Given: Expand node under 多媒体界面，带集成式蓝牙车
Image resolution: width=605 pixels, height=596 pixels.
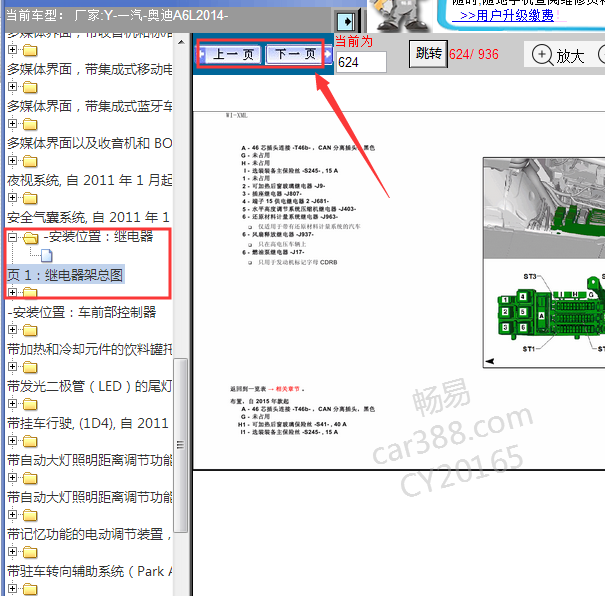Looking at the screenshot, I should pyautogui.click(x=12, y=123).
